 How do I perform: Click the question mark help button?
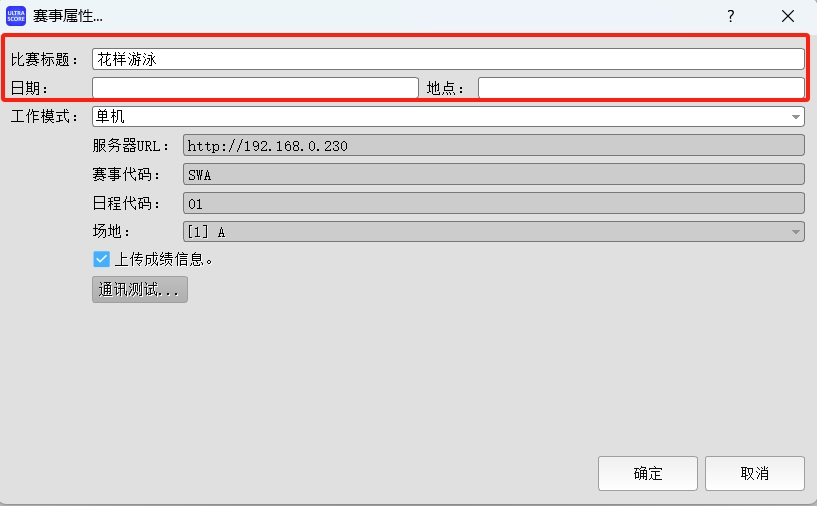coord(731,16)
